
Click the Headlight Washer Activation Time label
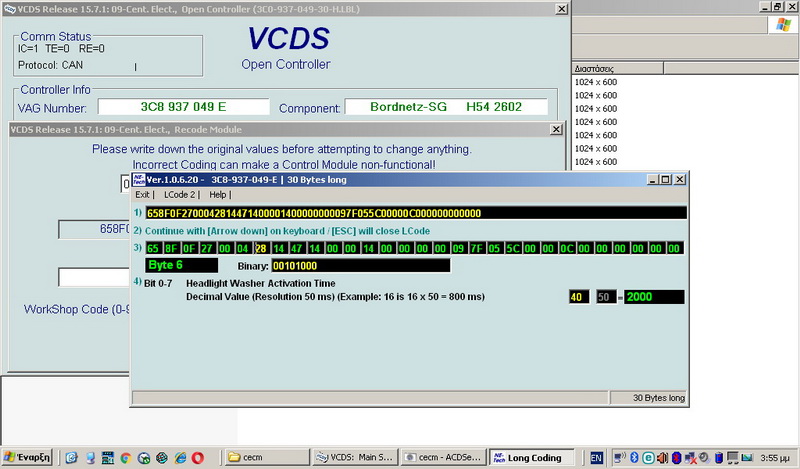(x=261, y=283)
